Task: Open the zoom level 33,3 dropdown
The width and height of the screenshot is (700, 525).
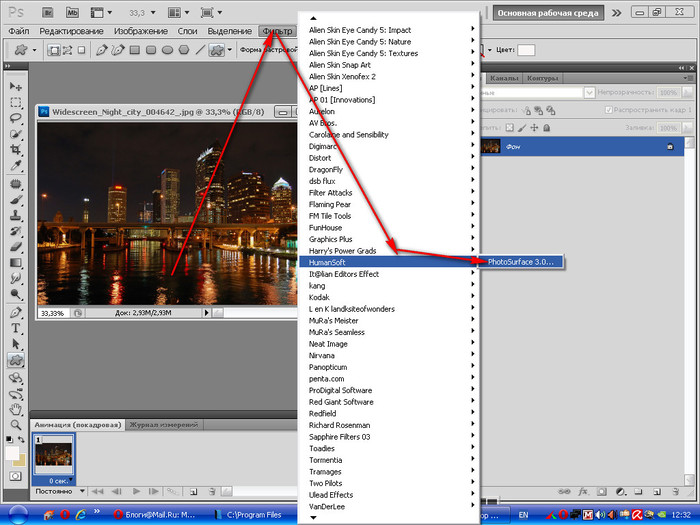Action: tap(154, 13)
